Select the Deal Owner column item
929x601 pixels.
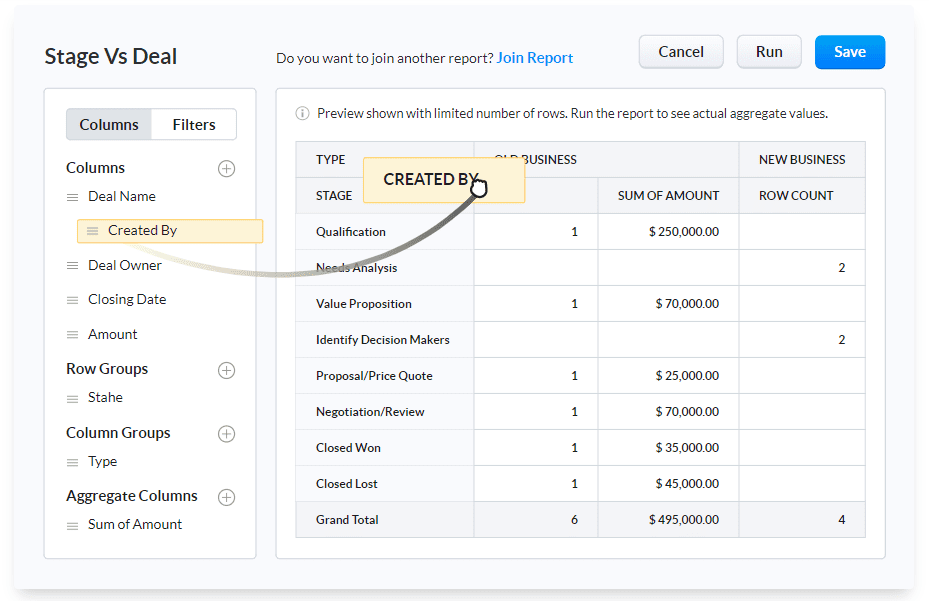coord(125,266)
